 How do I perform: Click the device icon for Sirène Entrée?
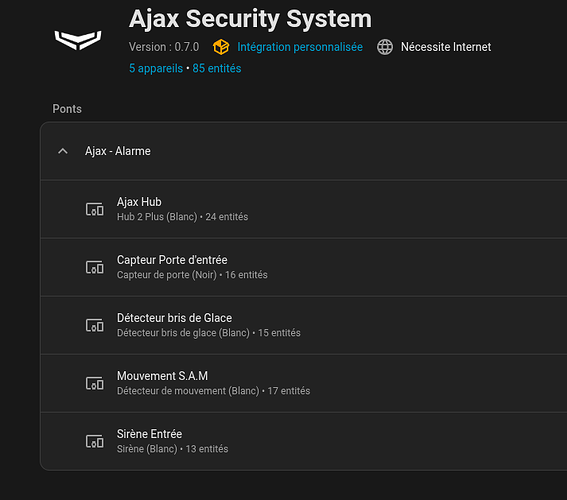pyautogui.click(x=95, y=441)
